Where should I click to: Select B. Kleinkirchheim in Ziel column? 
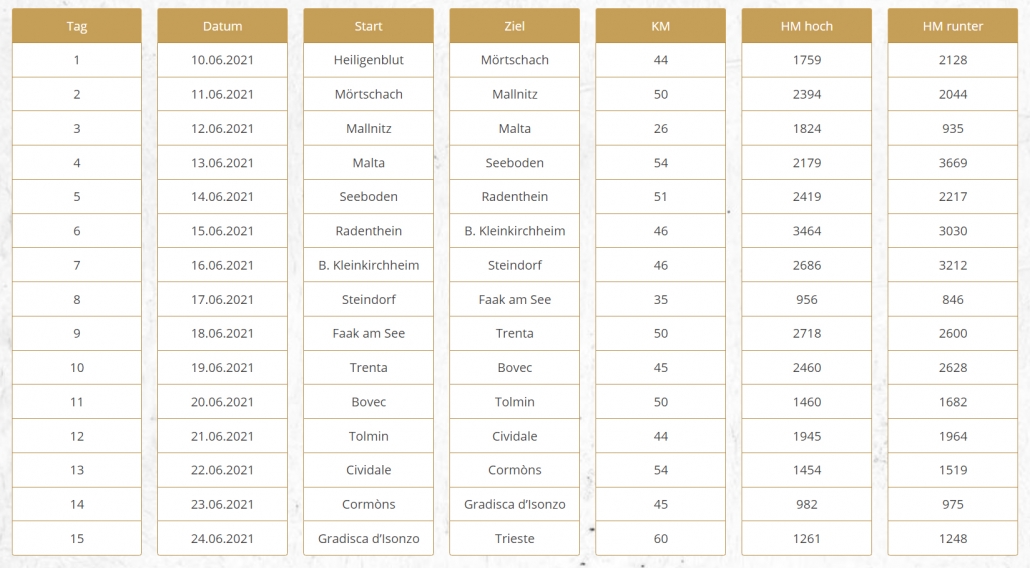514,231
